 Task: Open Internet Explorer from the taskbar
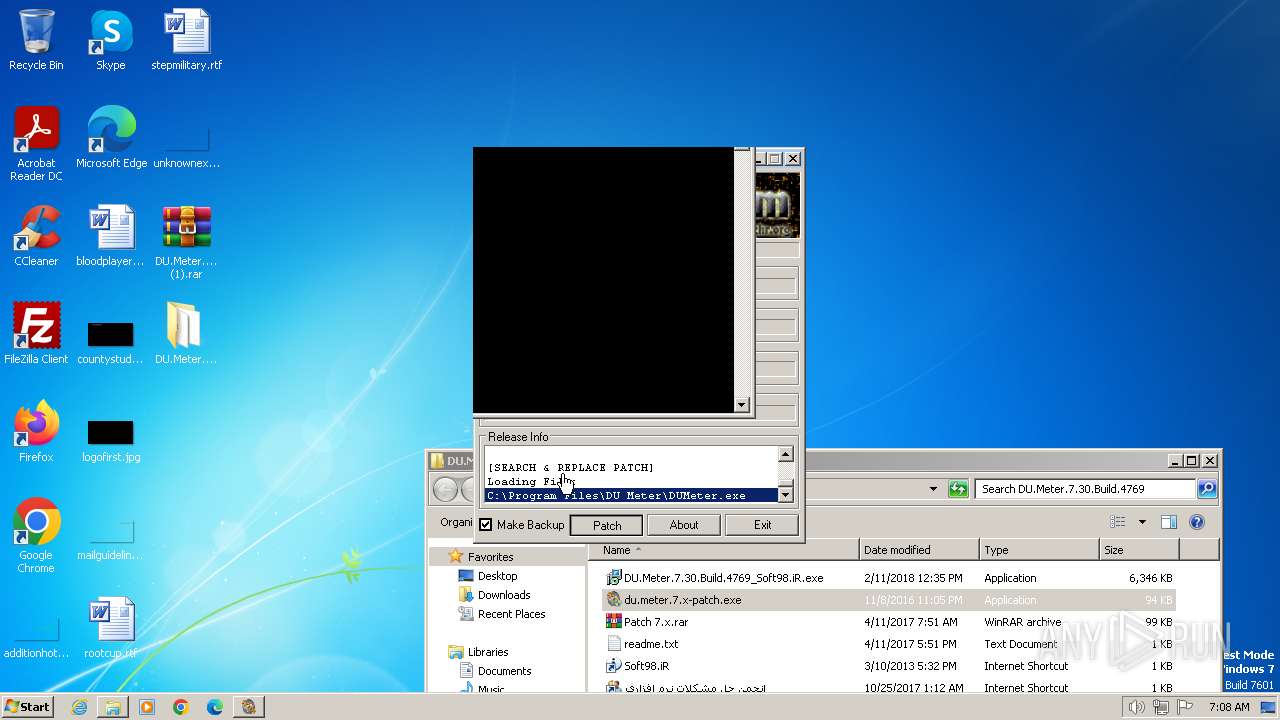click(x=79, y=707)
